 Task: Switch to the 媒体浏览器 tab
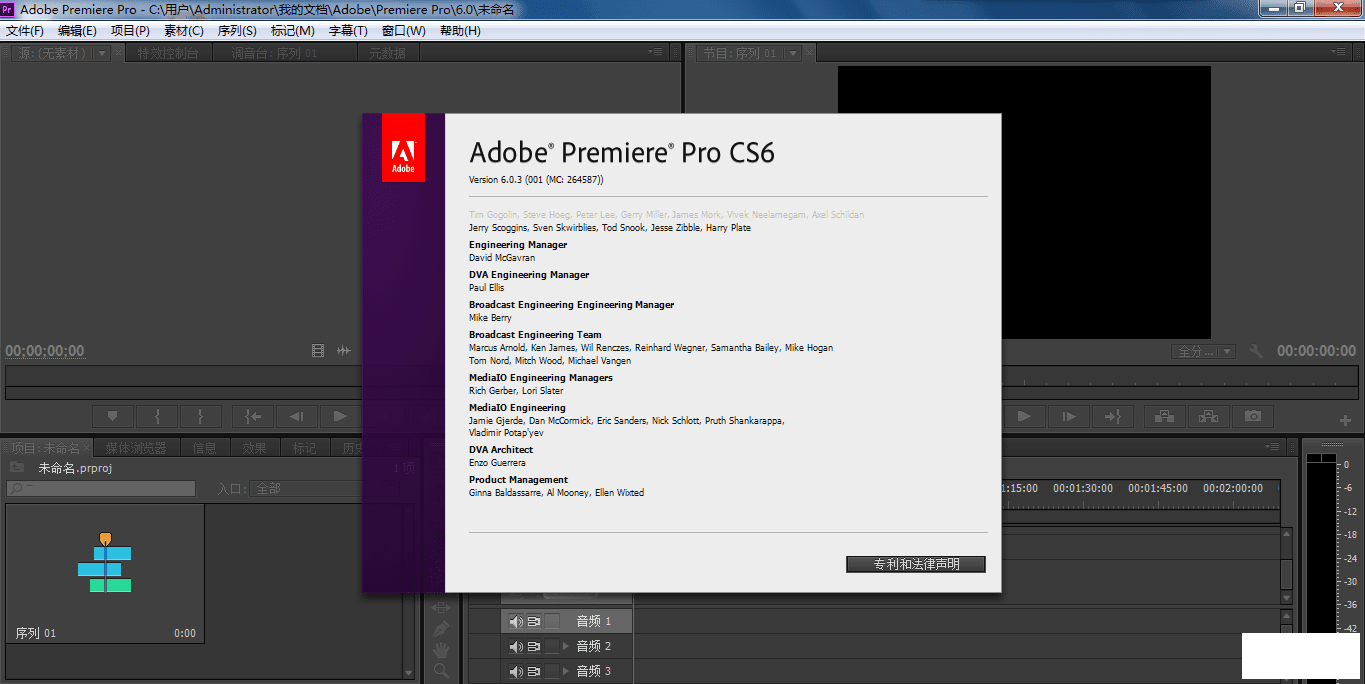137,448
